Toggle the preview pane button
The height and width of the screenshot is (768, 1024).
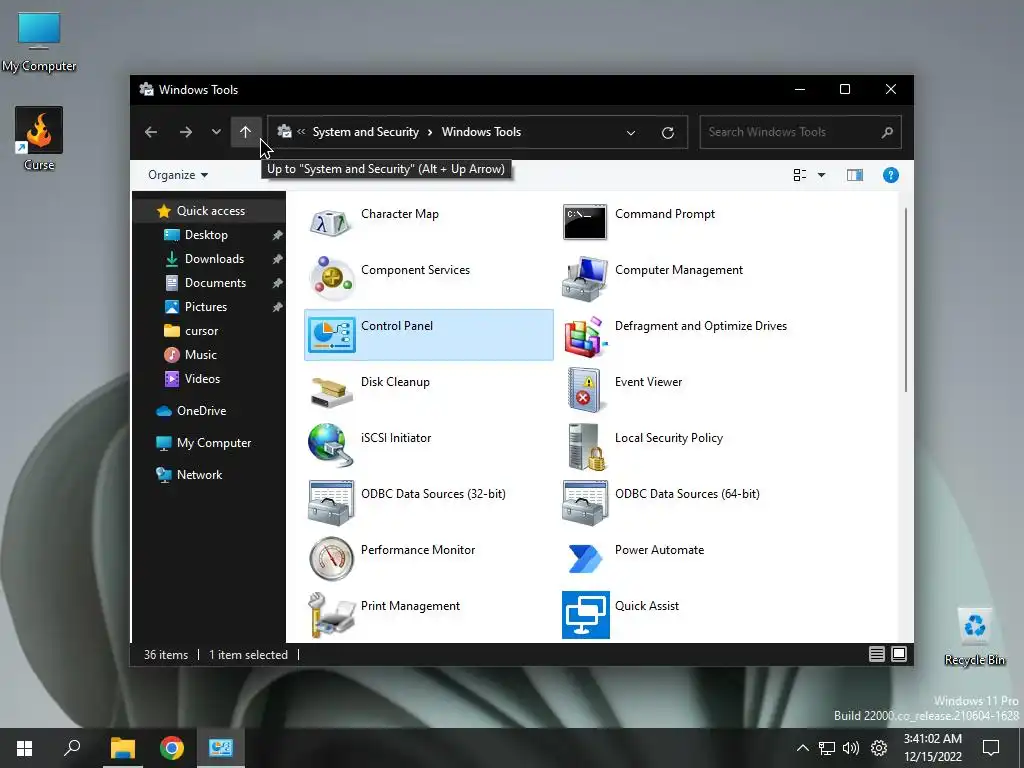855,175
